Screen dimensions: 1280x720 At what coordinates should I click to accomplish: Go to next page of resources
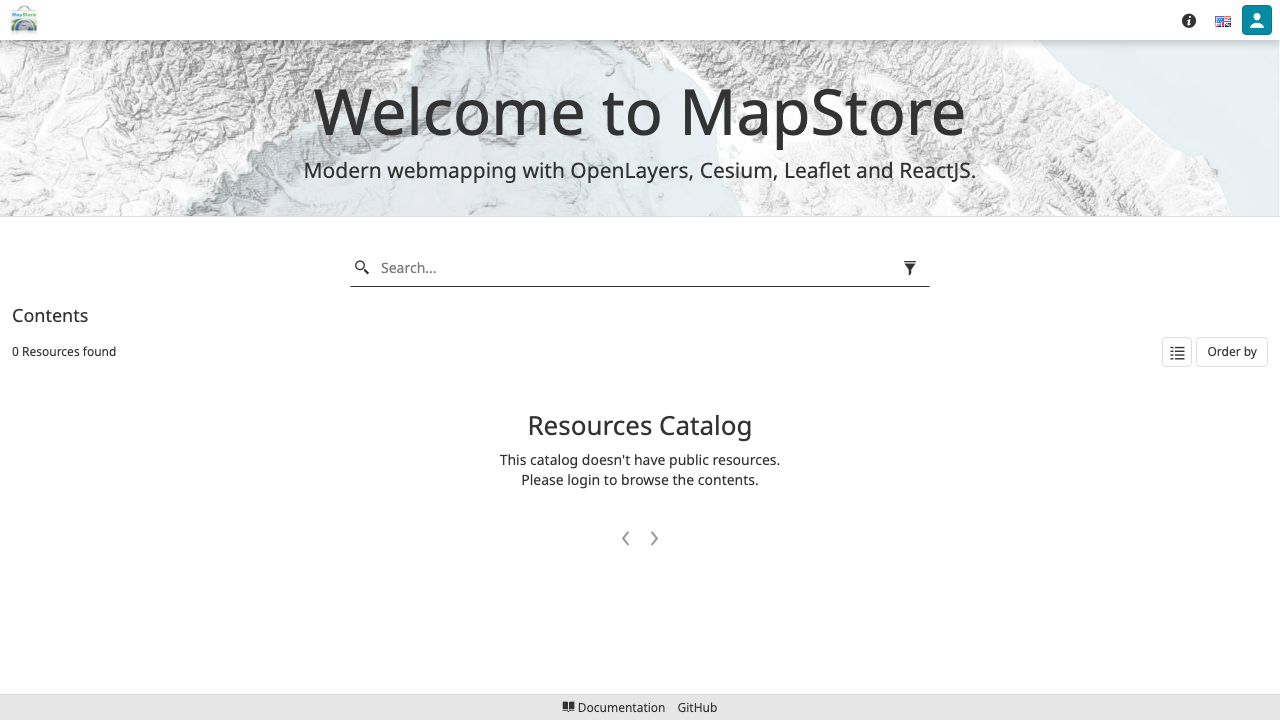(x=654, y=538)
